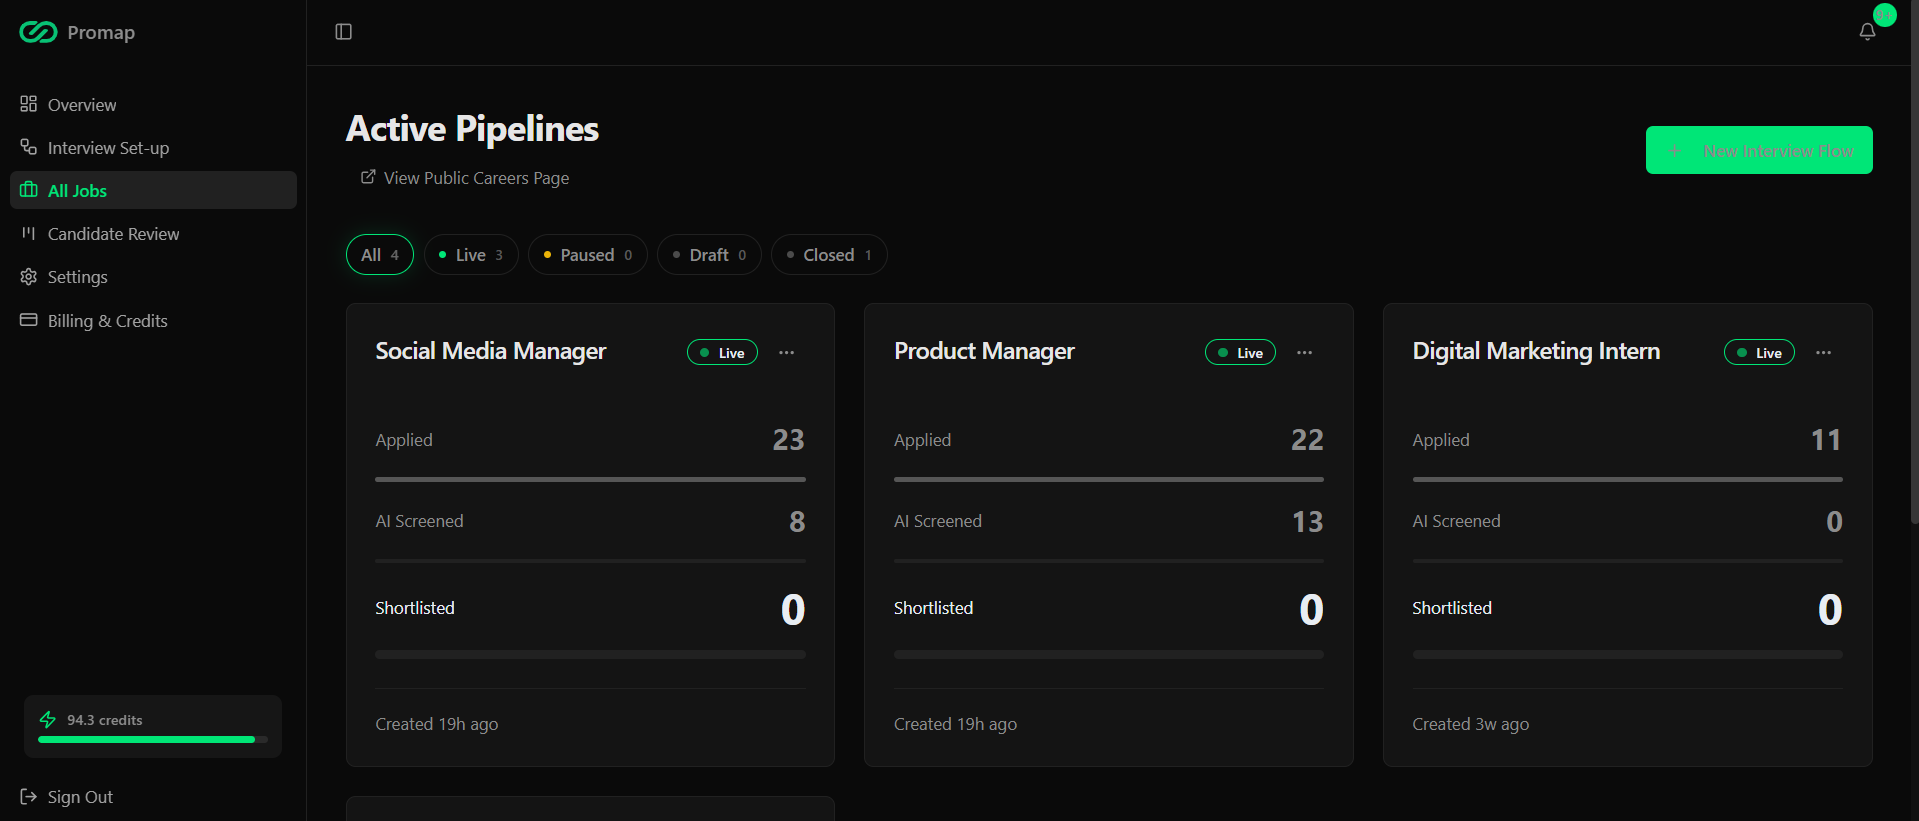Select the All pipelines filter tab
The width and height of the screenshot is (1919, 821).
380,254
